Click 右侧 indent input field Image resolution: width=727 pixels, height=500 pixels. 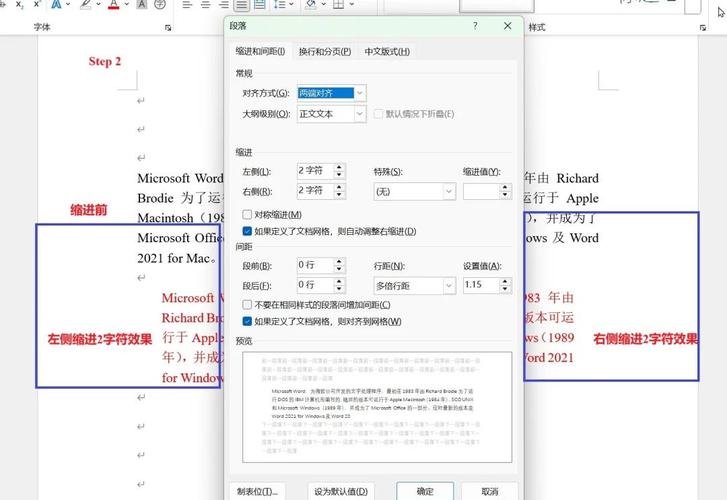click(315, 191)
